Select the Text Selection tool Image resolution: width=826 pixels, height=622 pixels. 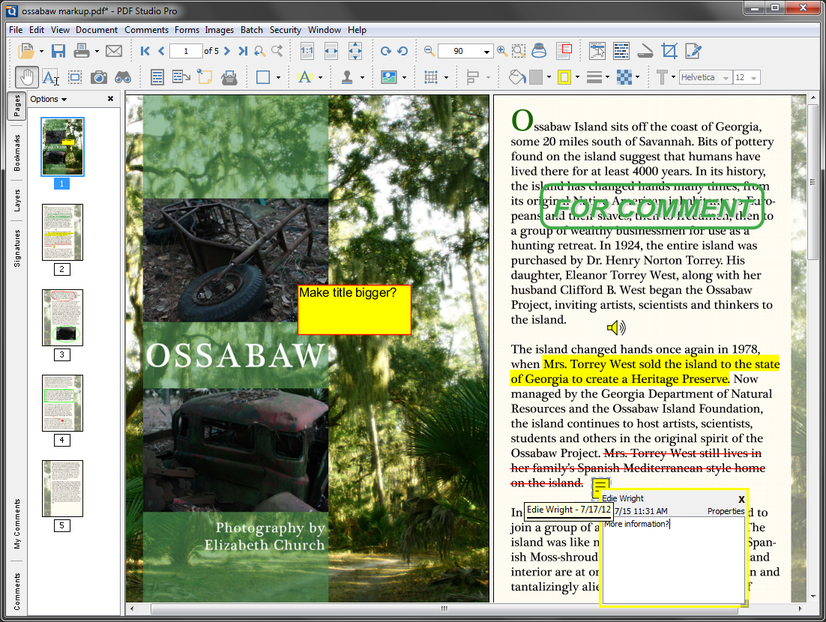(50, 78)
